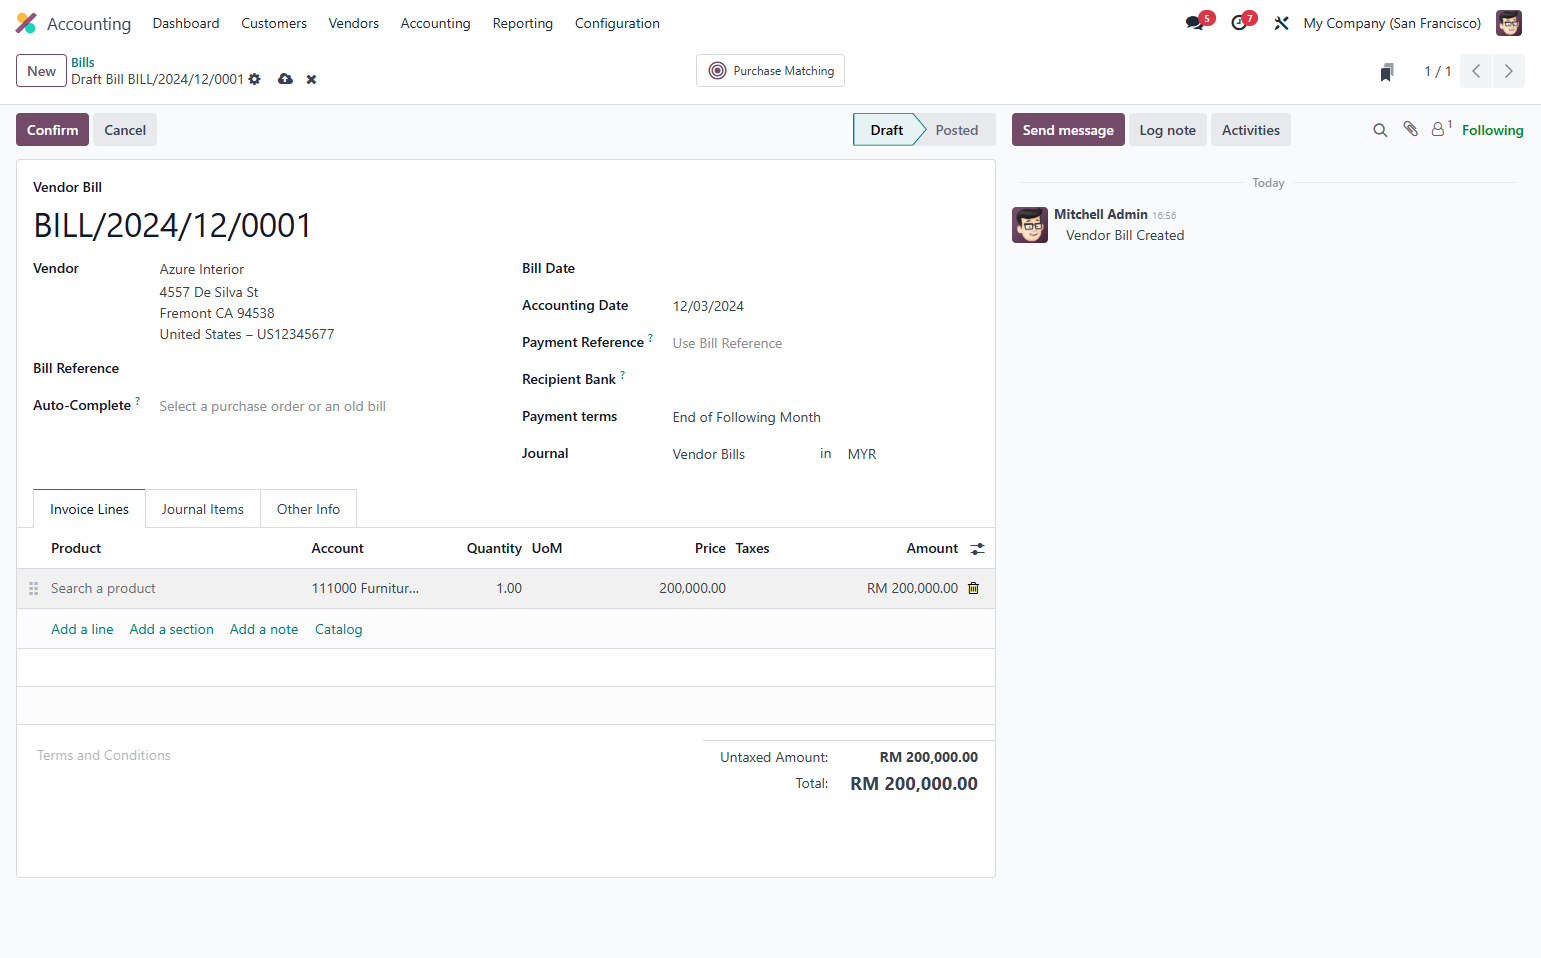The height and width of the screenshot is (958, 1541).
Task: Click the Purchase Matching button
Action: [770, 71]
